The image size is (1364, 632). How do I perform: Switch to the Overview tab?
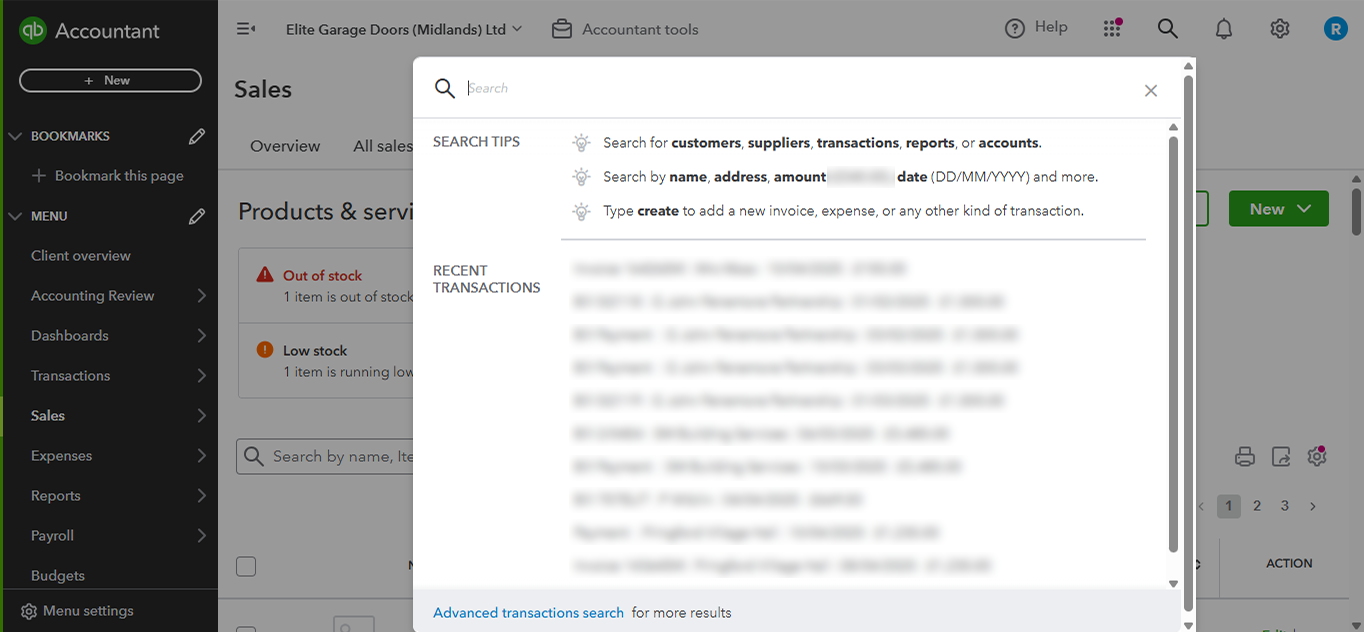(x=285, y=146)
